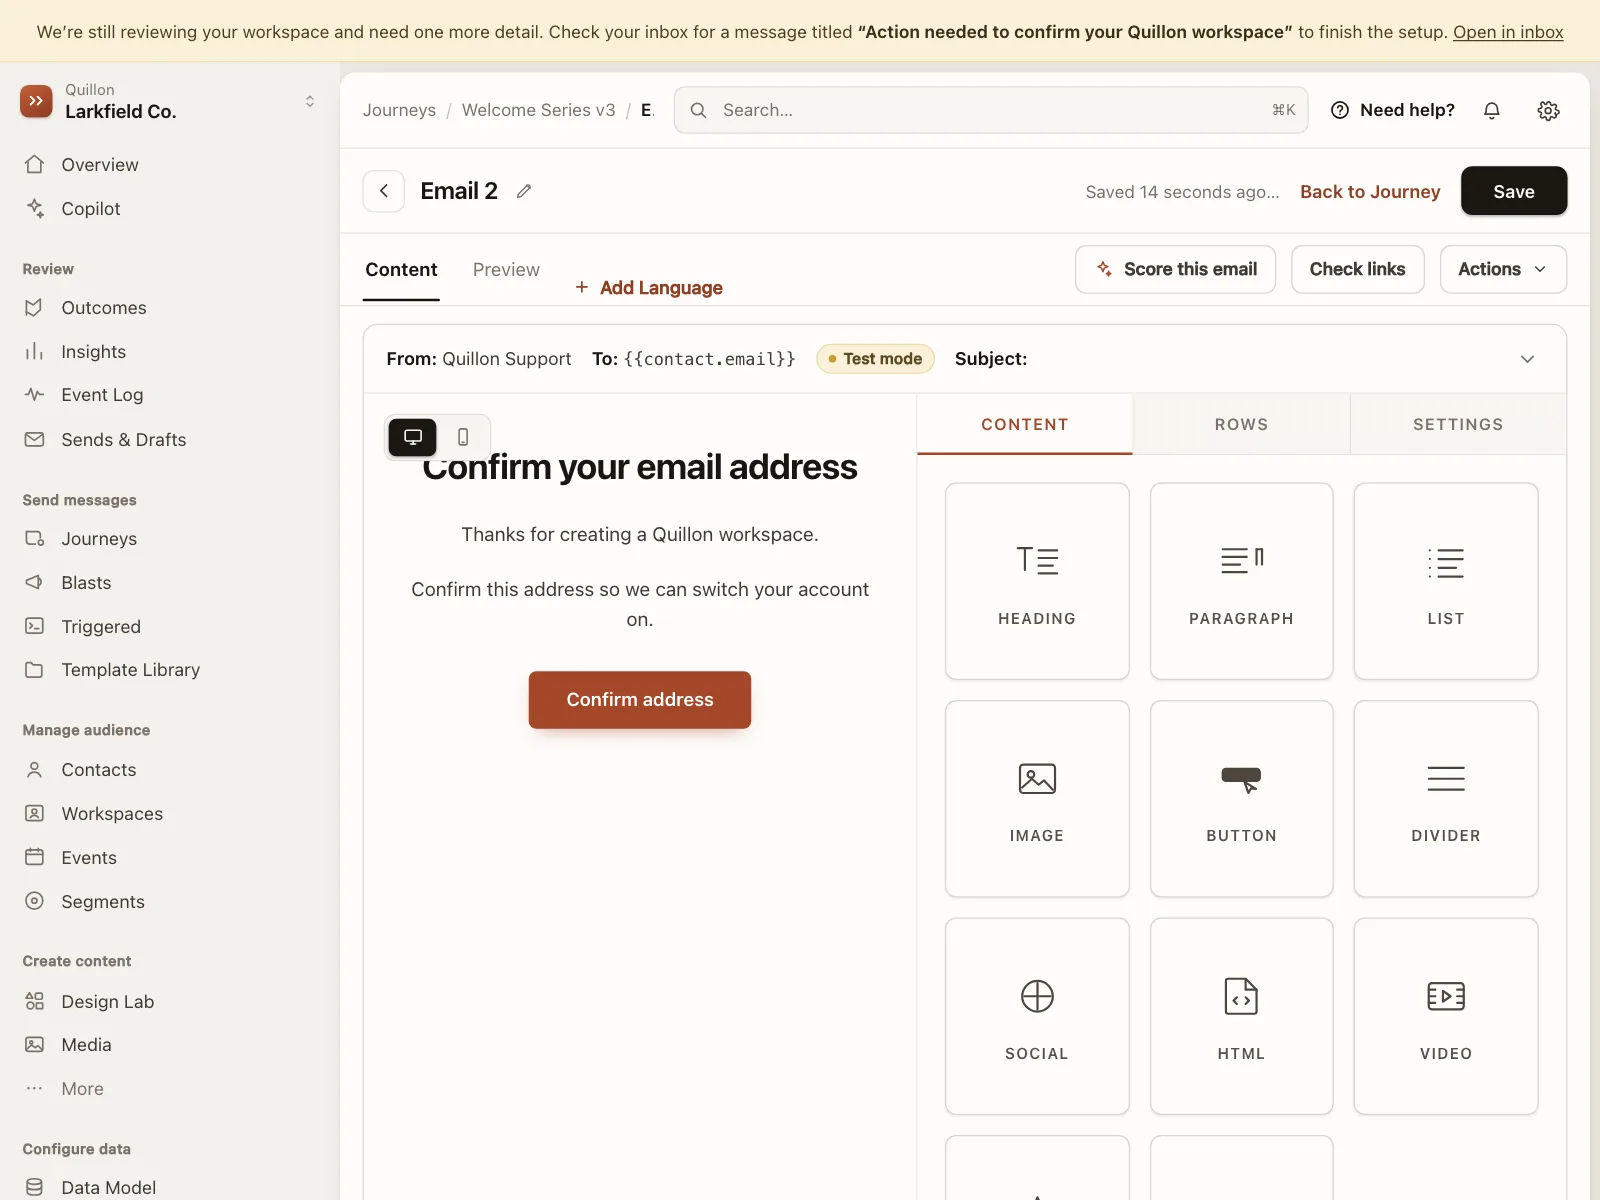Click Back to Journey link
The image size is (1600, 1200).
tap(1370, 192)
